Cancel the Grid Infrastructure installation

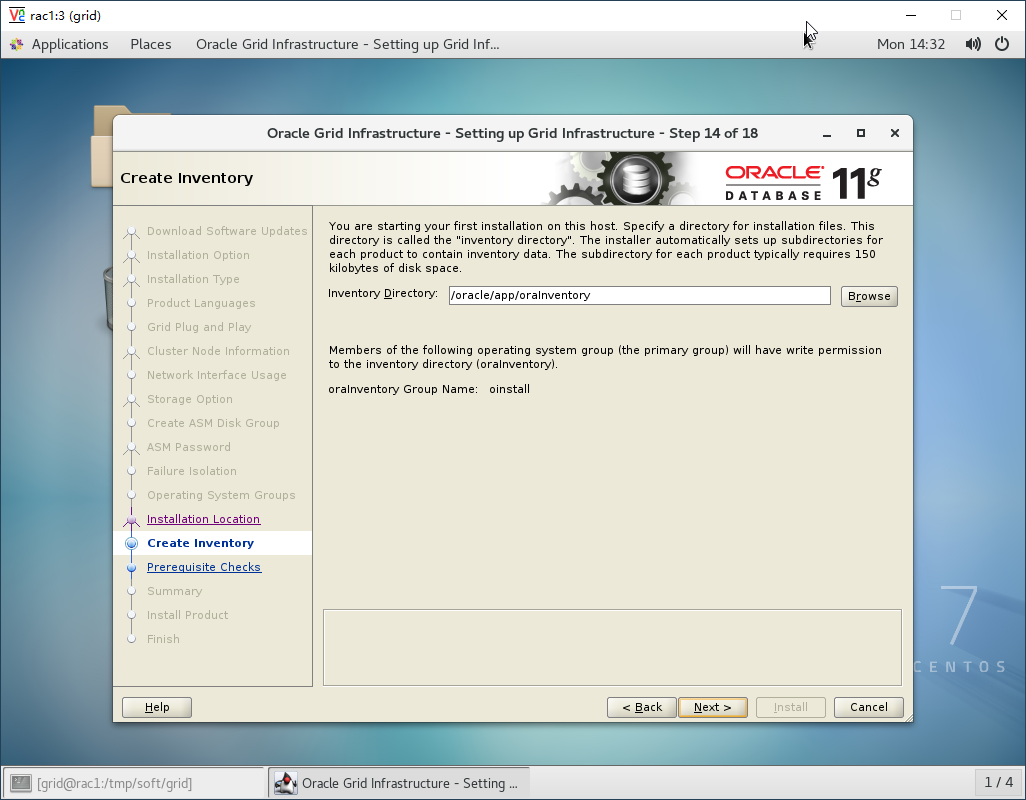tap(868, 707)
